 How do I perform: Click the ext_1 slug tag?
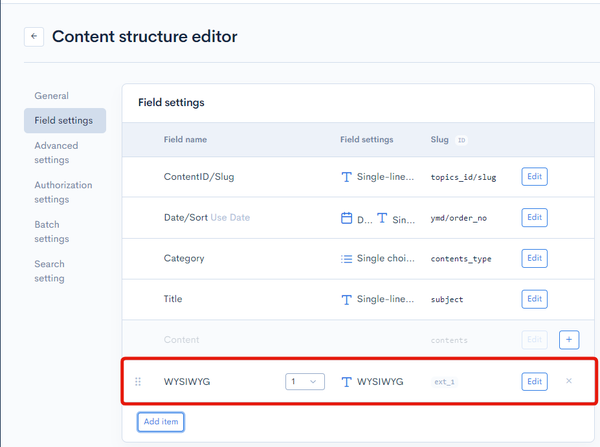tap(444, 382)
